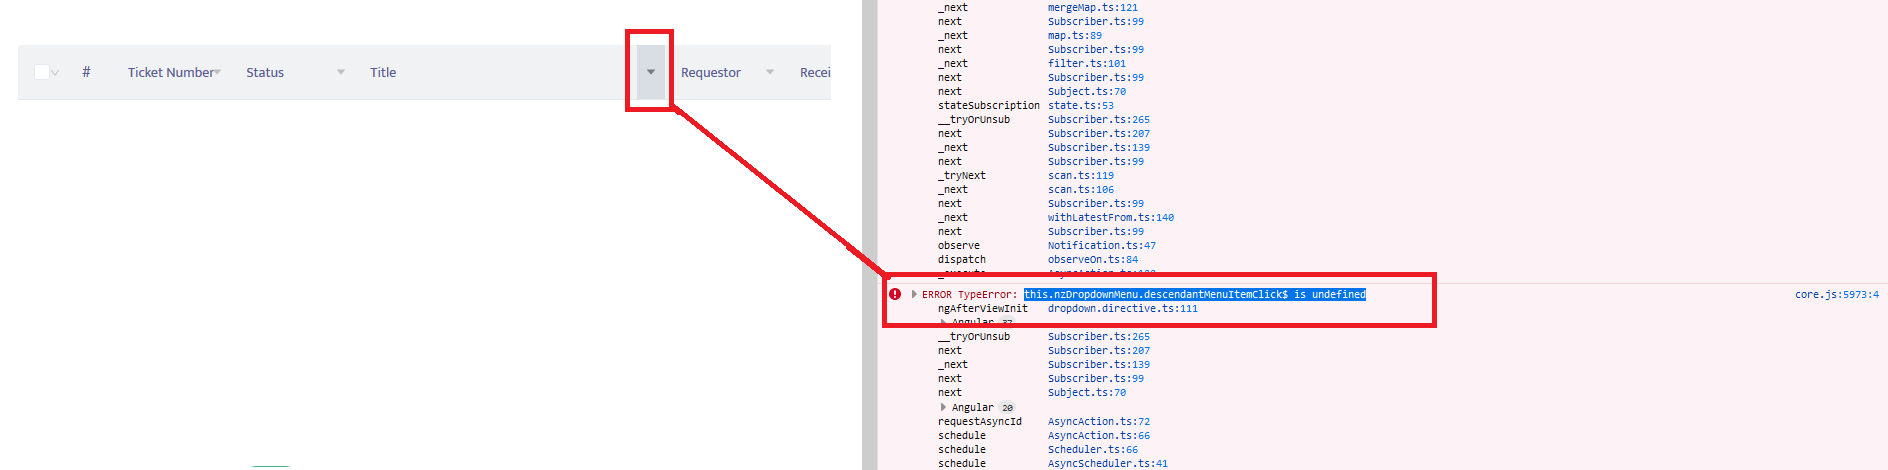The width and height of the screenshot is (1888, 470).
Task: Open the scan.ts:106 source link
Action: [x=1080, y=189]
